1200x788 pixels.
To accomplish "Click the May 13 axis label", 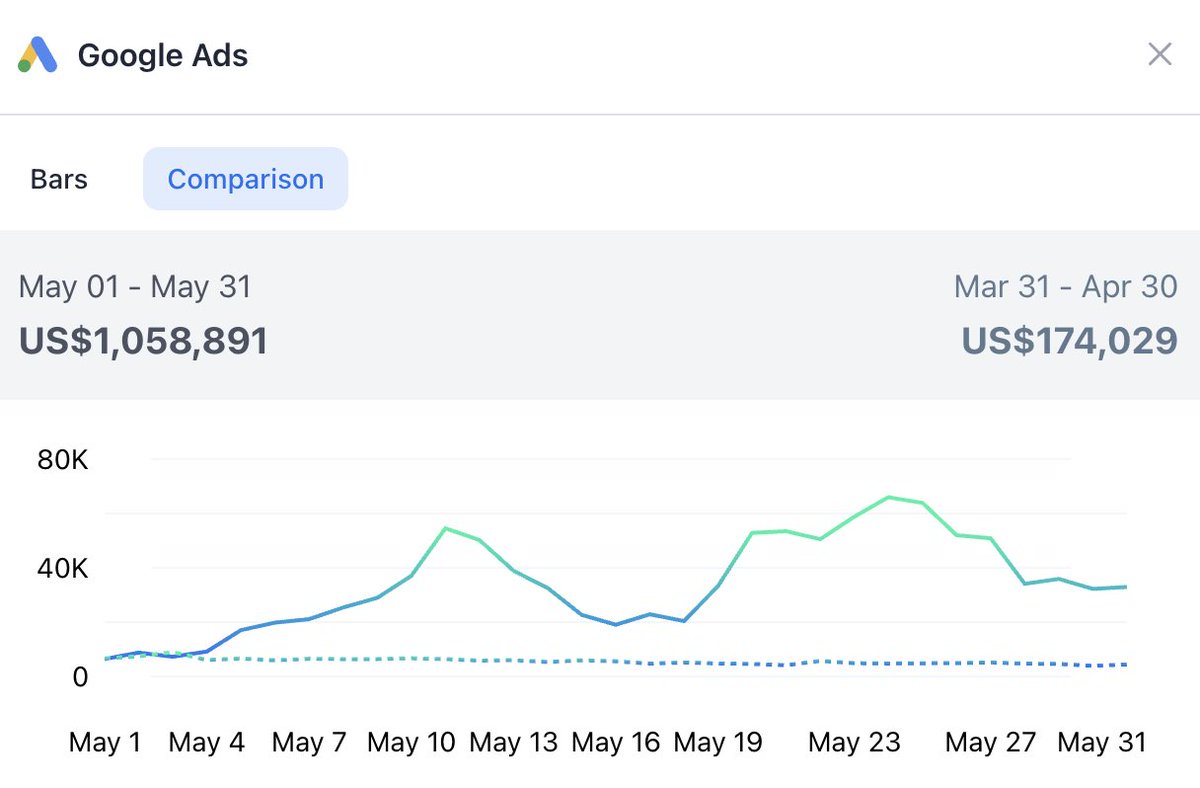I will tap(513, 743).
